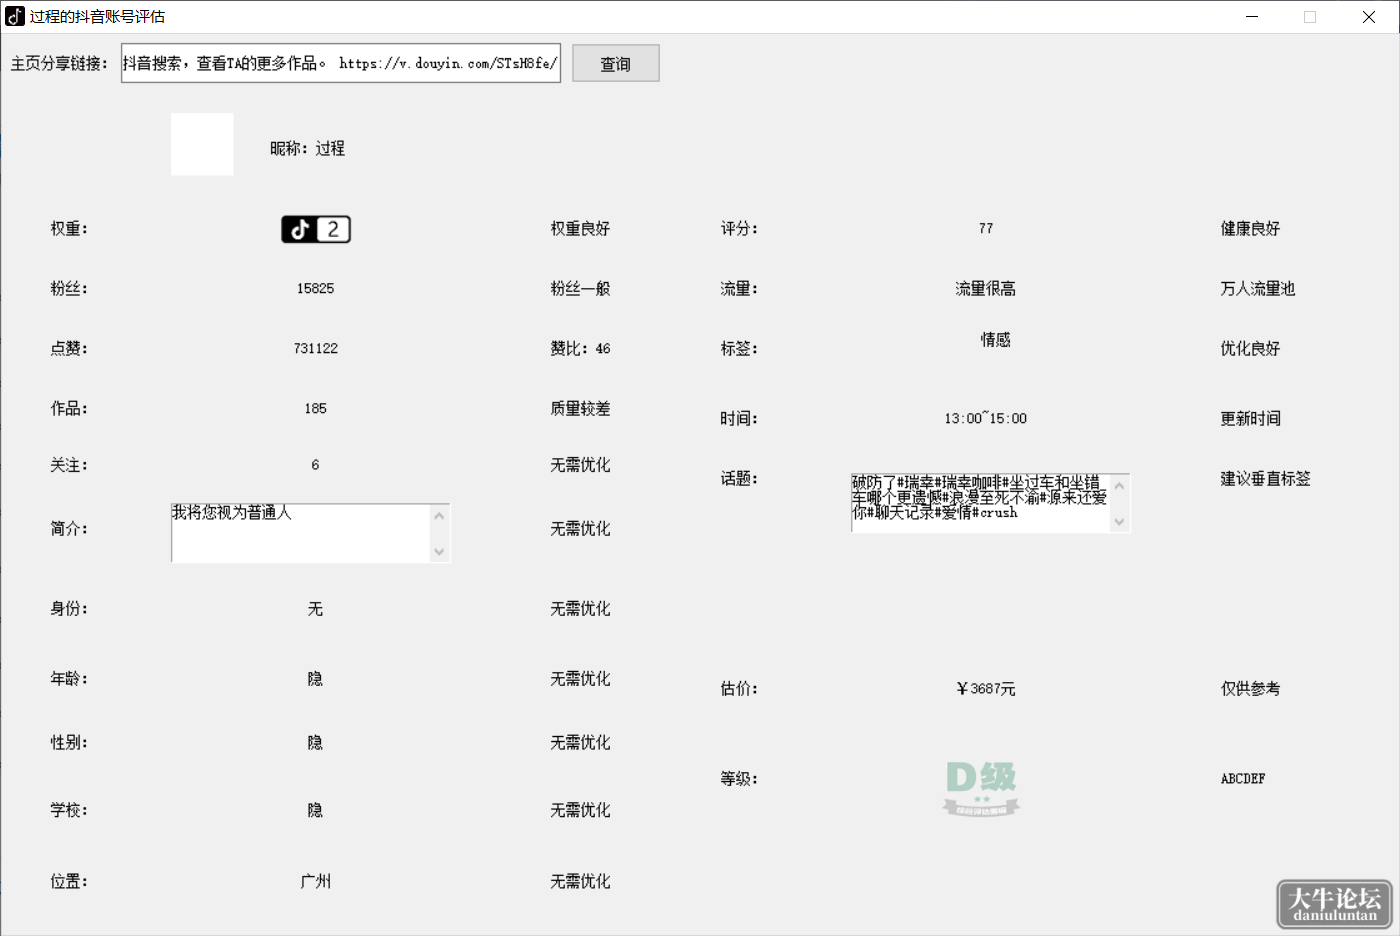Image resolution: width=1400 pixels, height=936 pixels.
Task: Click inside the 简介 text box
Action: [301, 533]
